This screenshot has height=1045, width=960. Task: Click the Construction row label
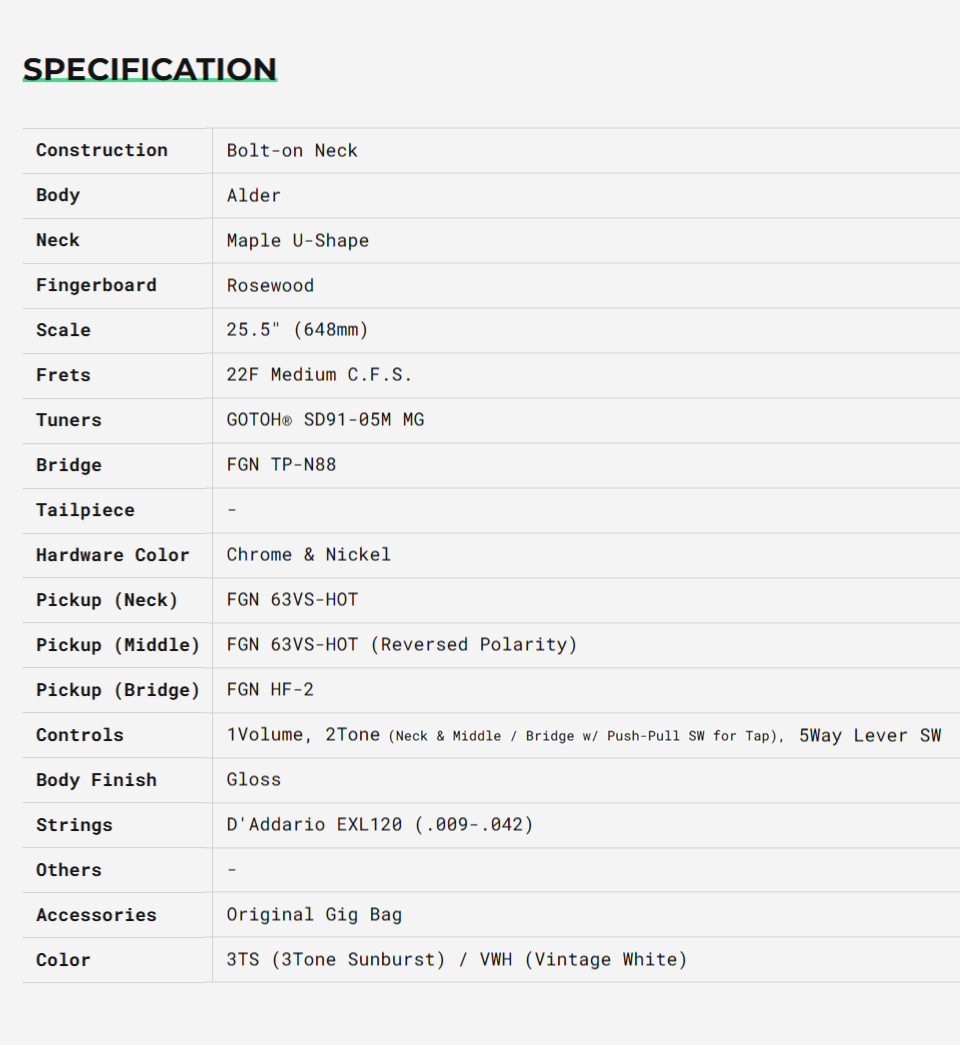point(102,150)
